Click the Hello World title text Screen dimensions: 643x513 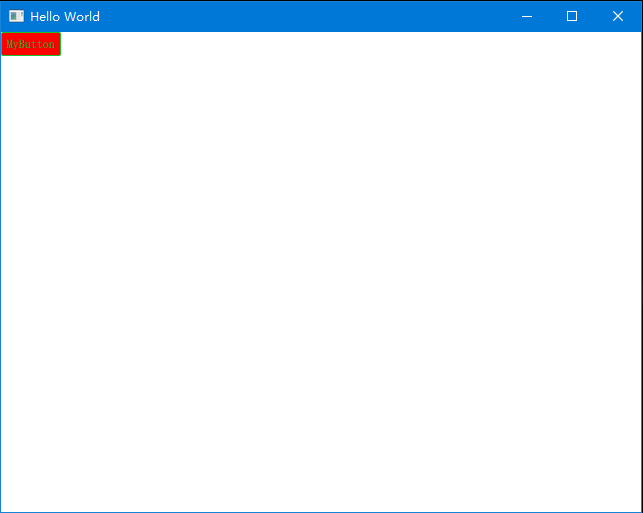click(x=65, y=17)
